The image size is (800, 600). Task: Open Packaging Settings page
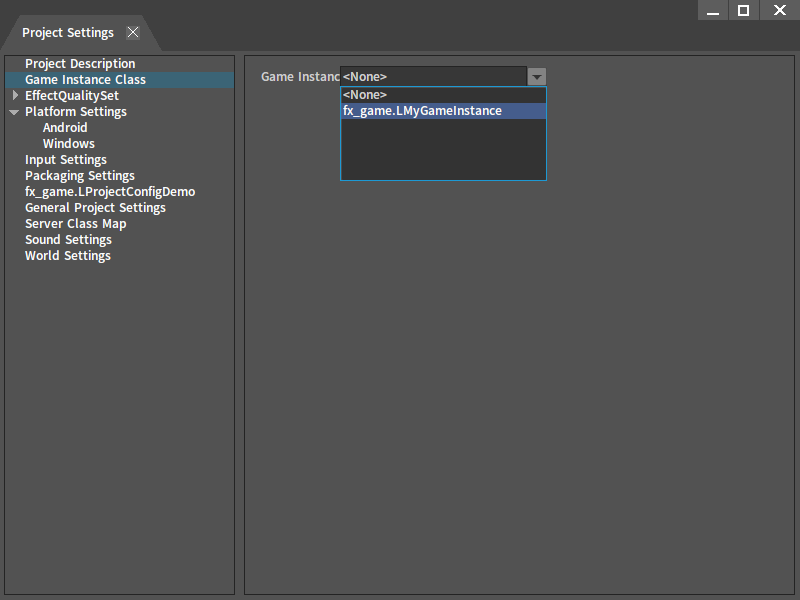coord(80,176)
